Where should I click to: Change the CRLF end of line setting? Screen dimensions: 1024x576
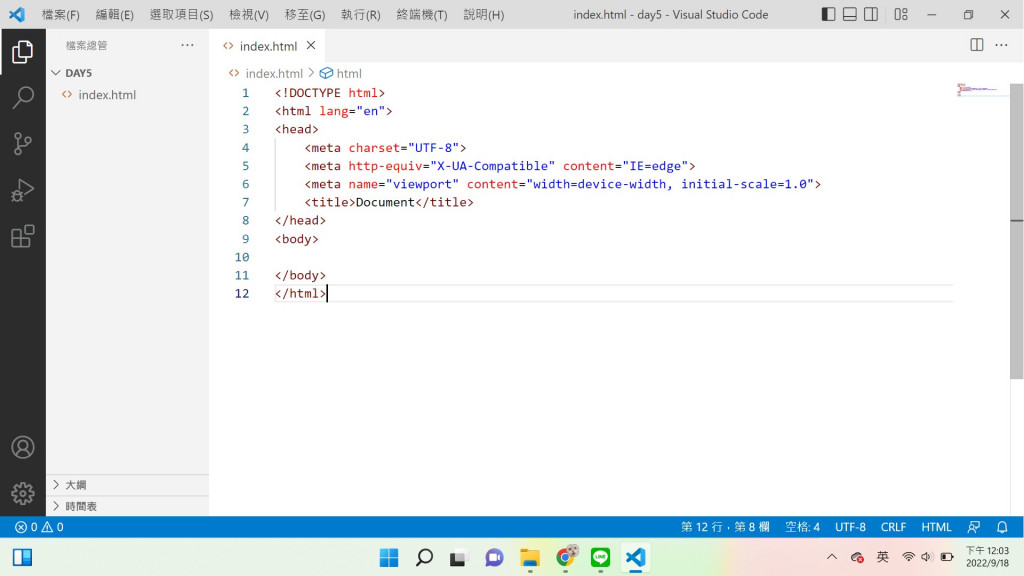893,527
